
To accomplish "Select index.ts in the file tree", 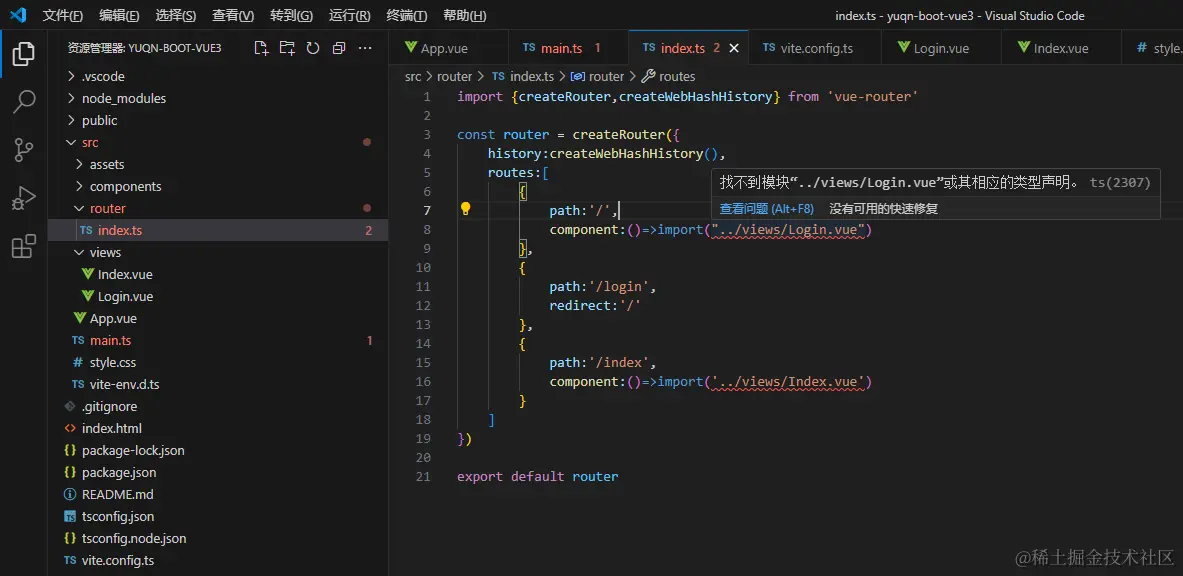I will pos(218,230).
